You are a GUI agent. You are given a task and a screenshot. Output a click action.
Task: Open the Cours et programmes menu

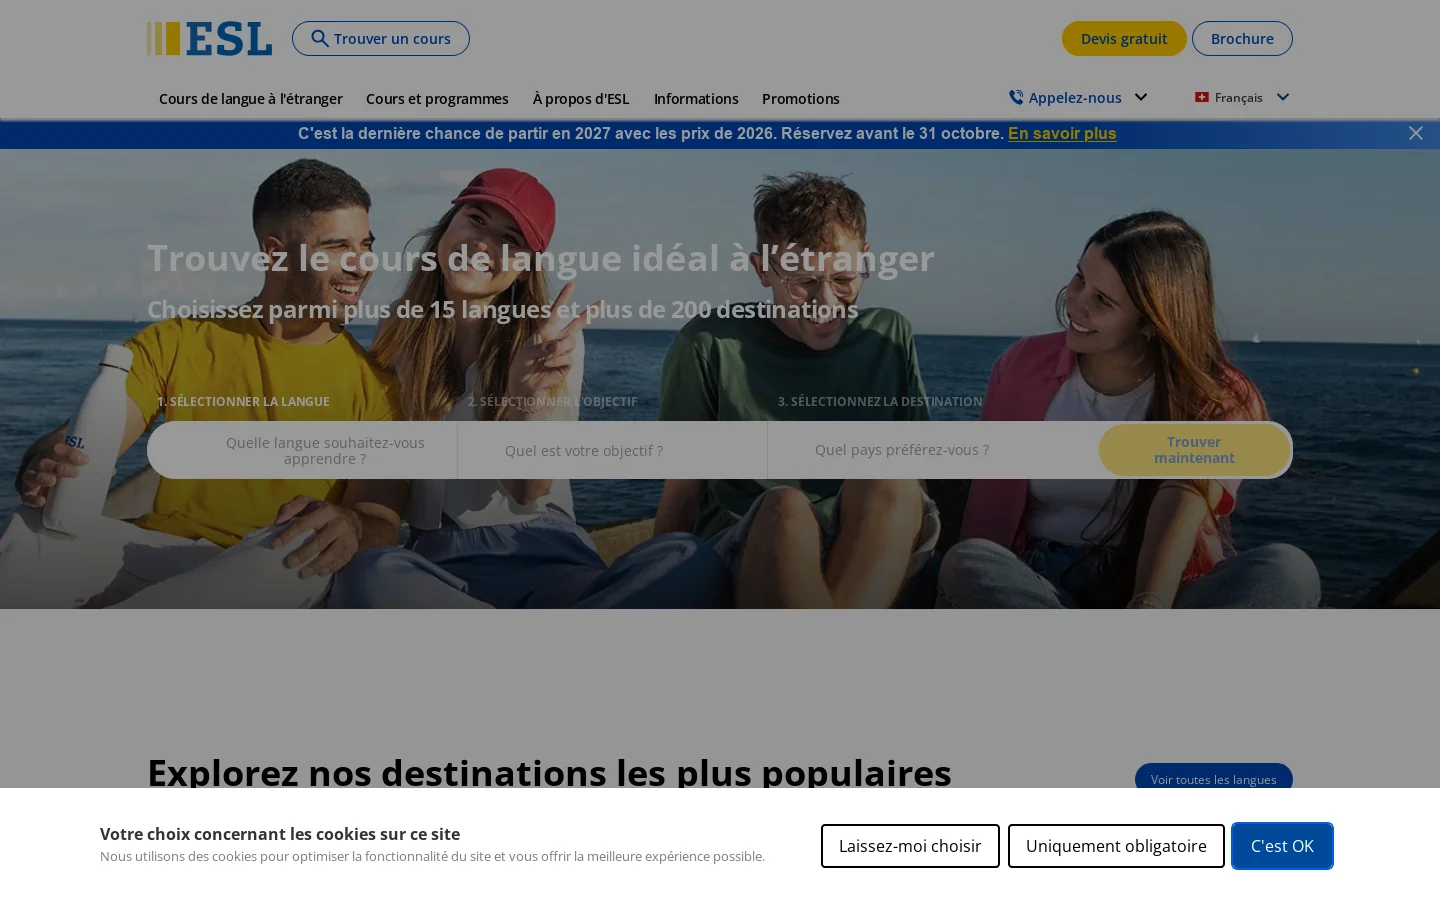(x=437, y=98)
